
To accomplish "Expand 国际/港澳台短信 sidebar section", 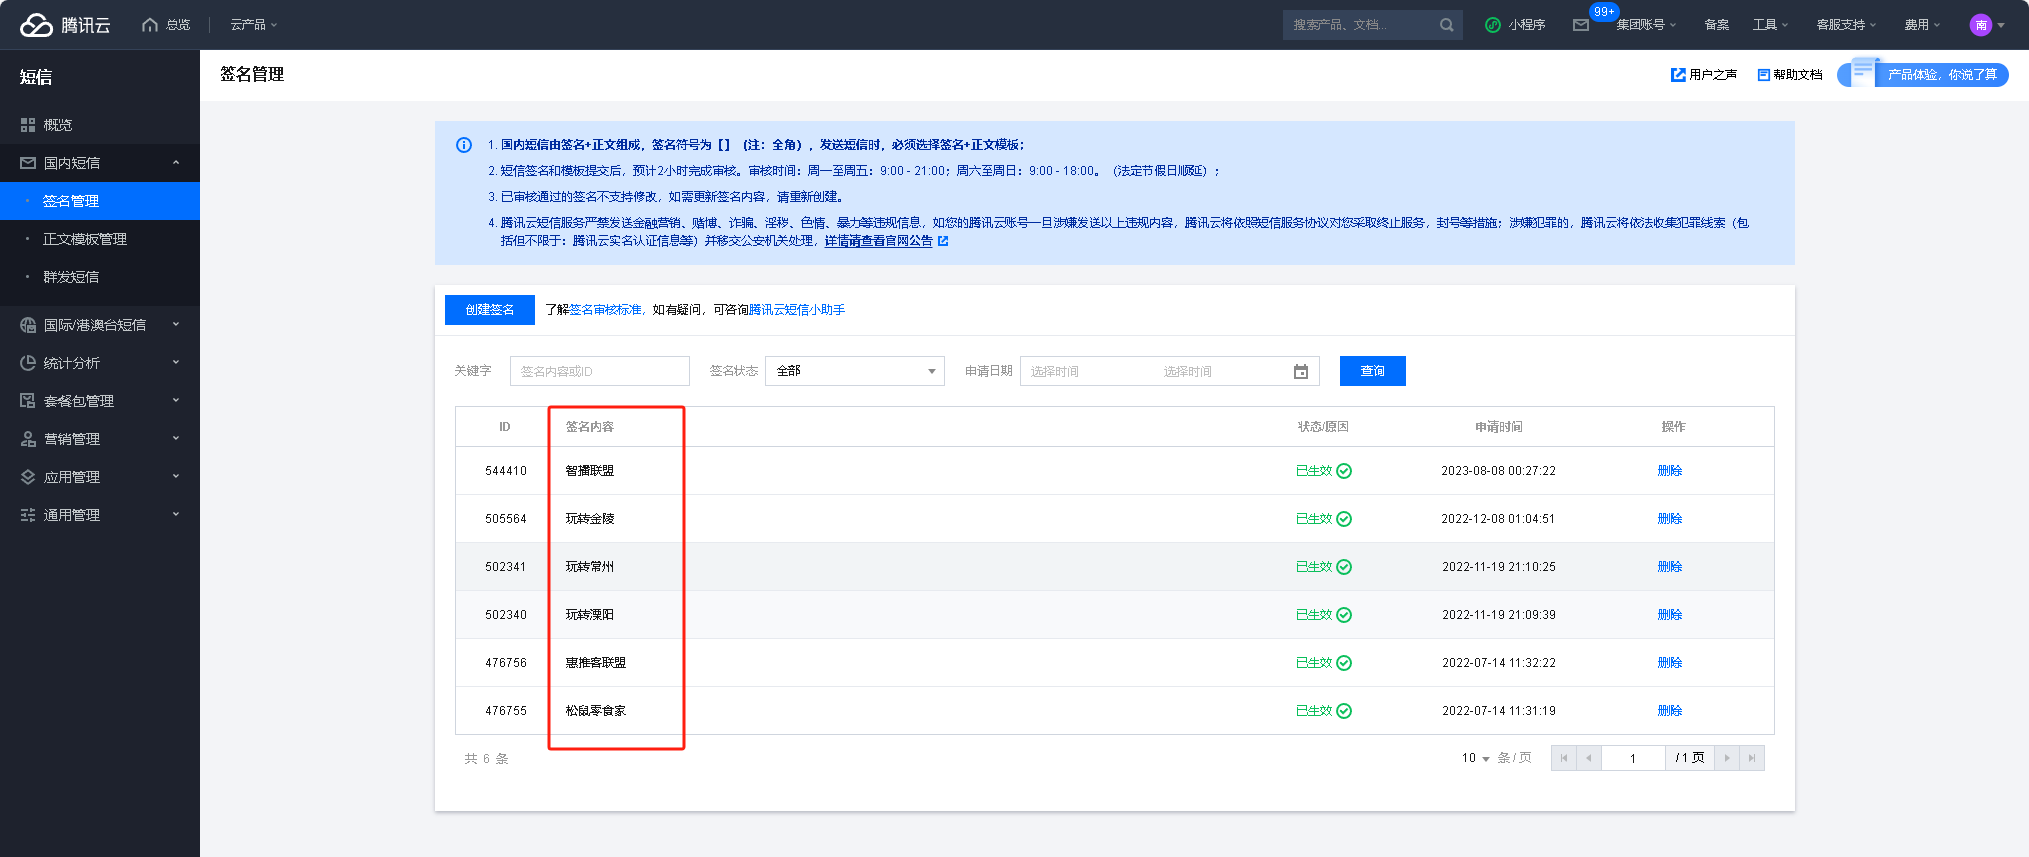I will 100,325.
